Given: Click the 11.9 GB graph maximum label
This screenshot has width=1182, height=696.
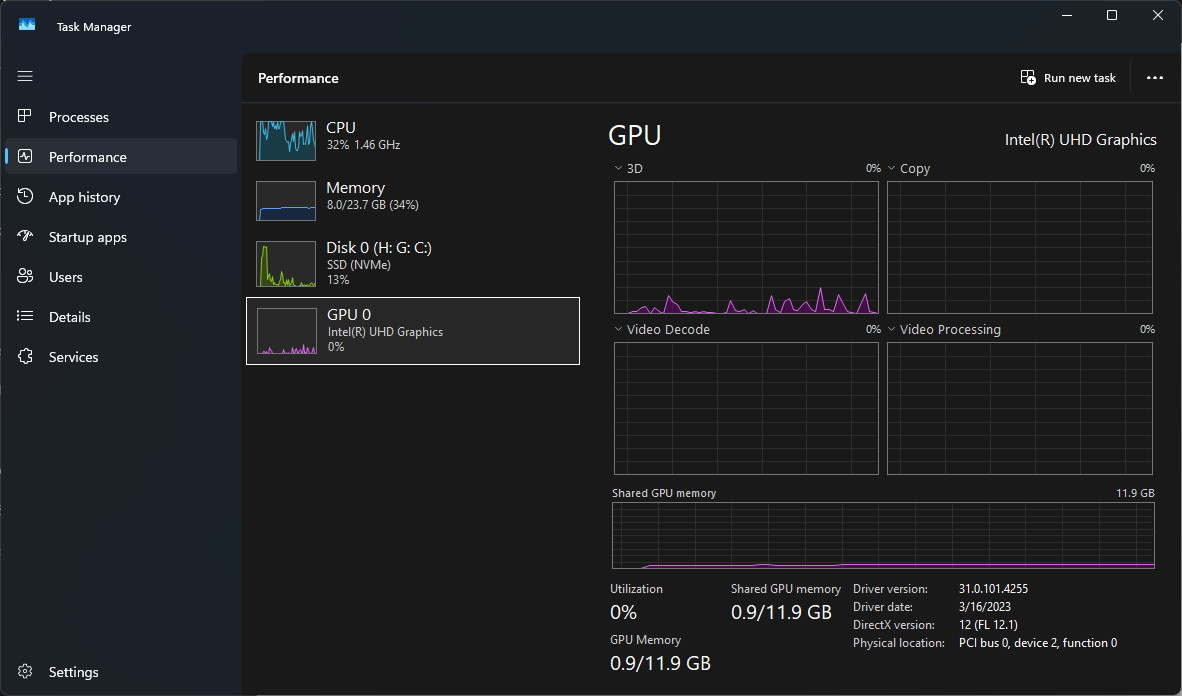Looking at the screenshot, I should coord(1135,493).
